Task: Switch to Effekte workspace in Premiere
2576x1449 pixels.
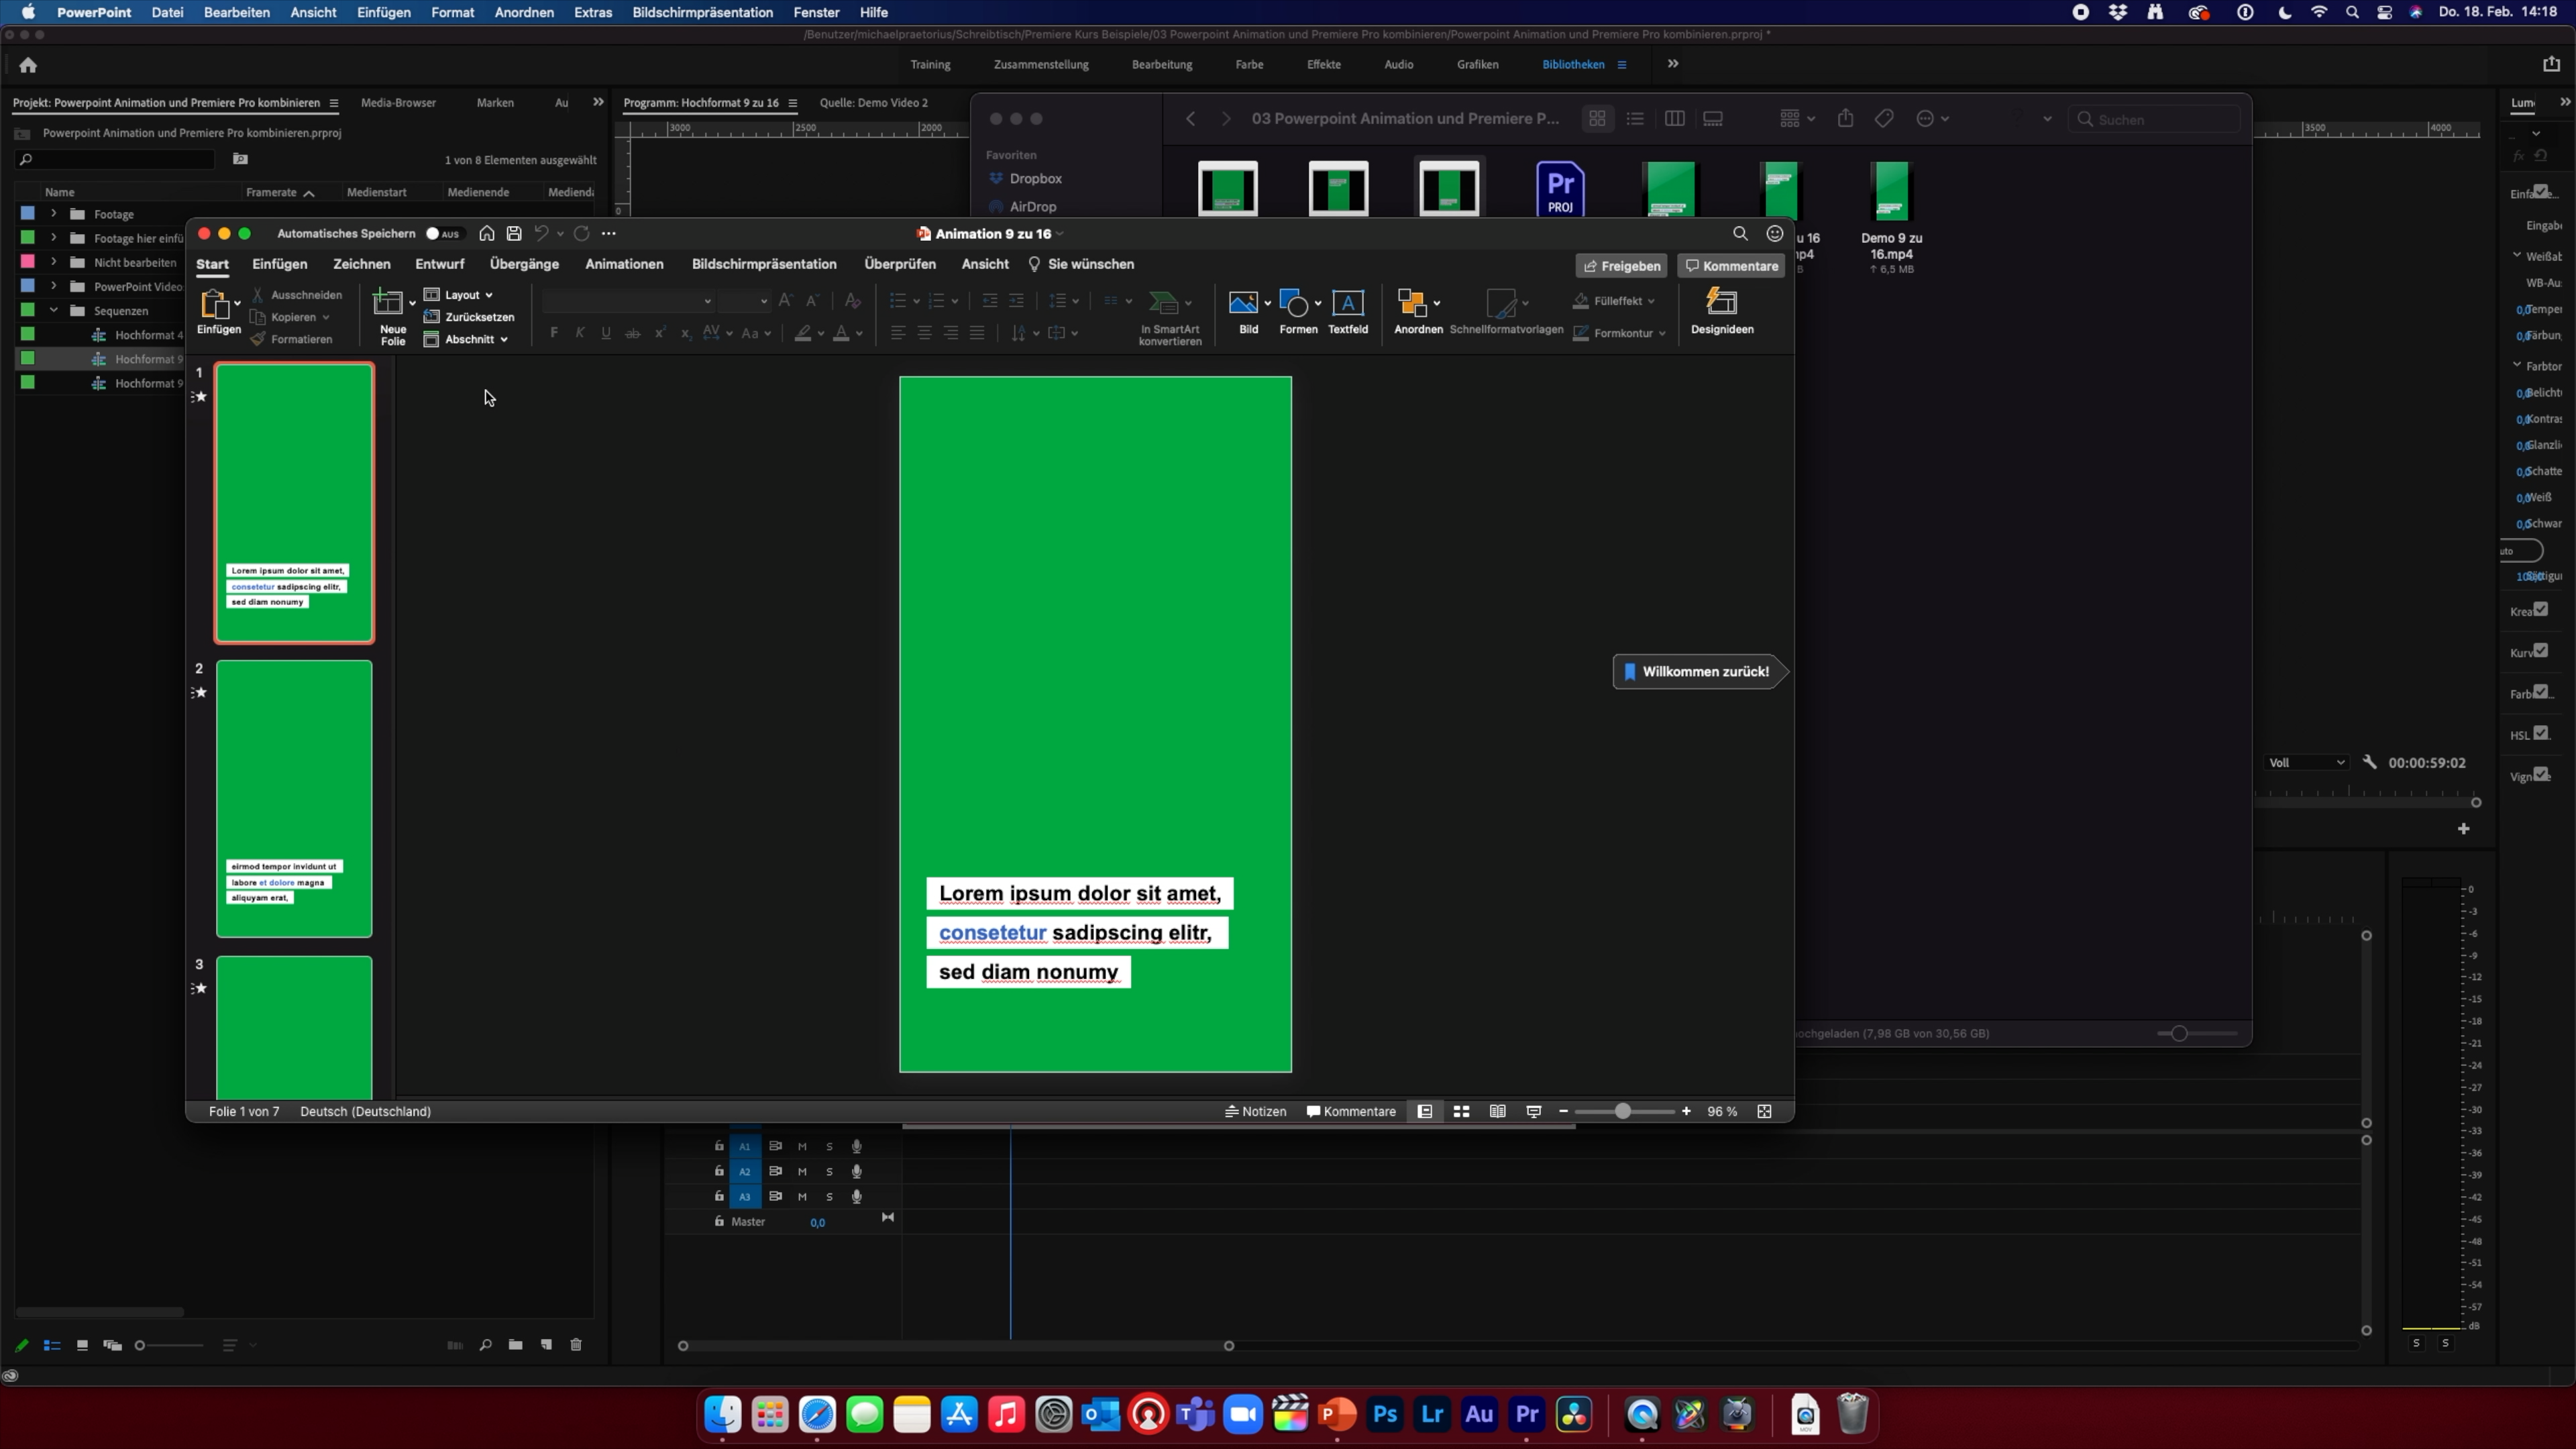Action: (x=1323, y=64)
